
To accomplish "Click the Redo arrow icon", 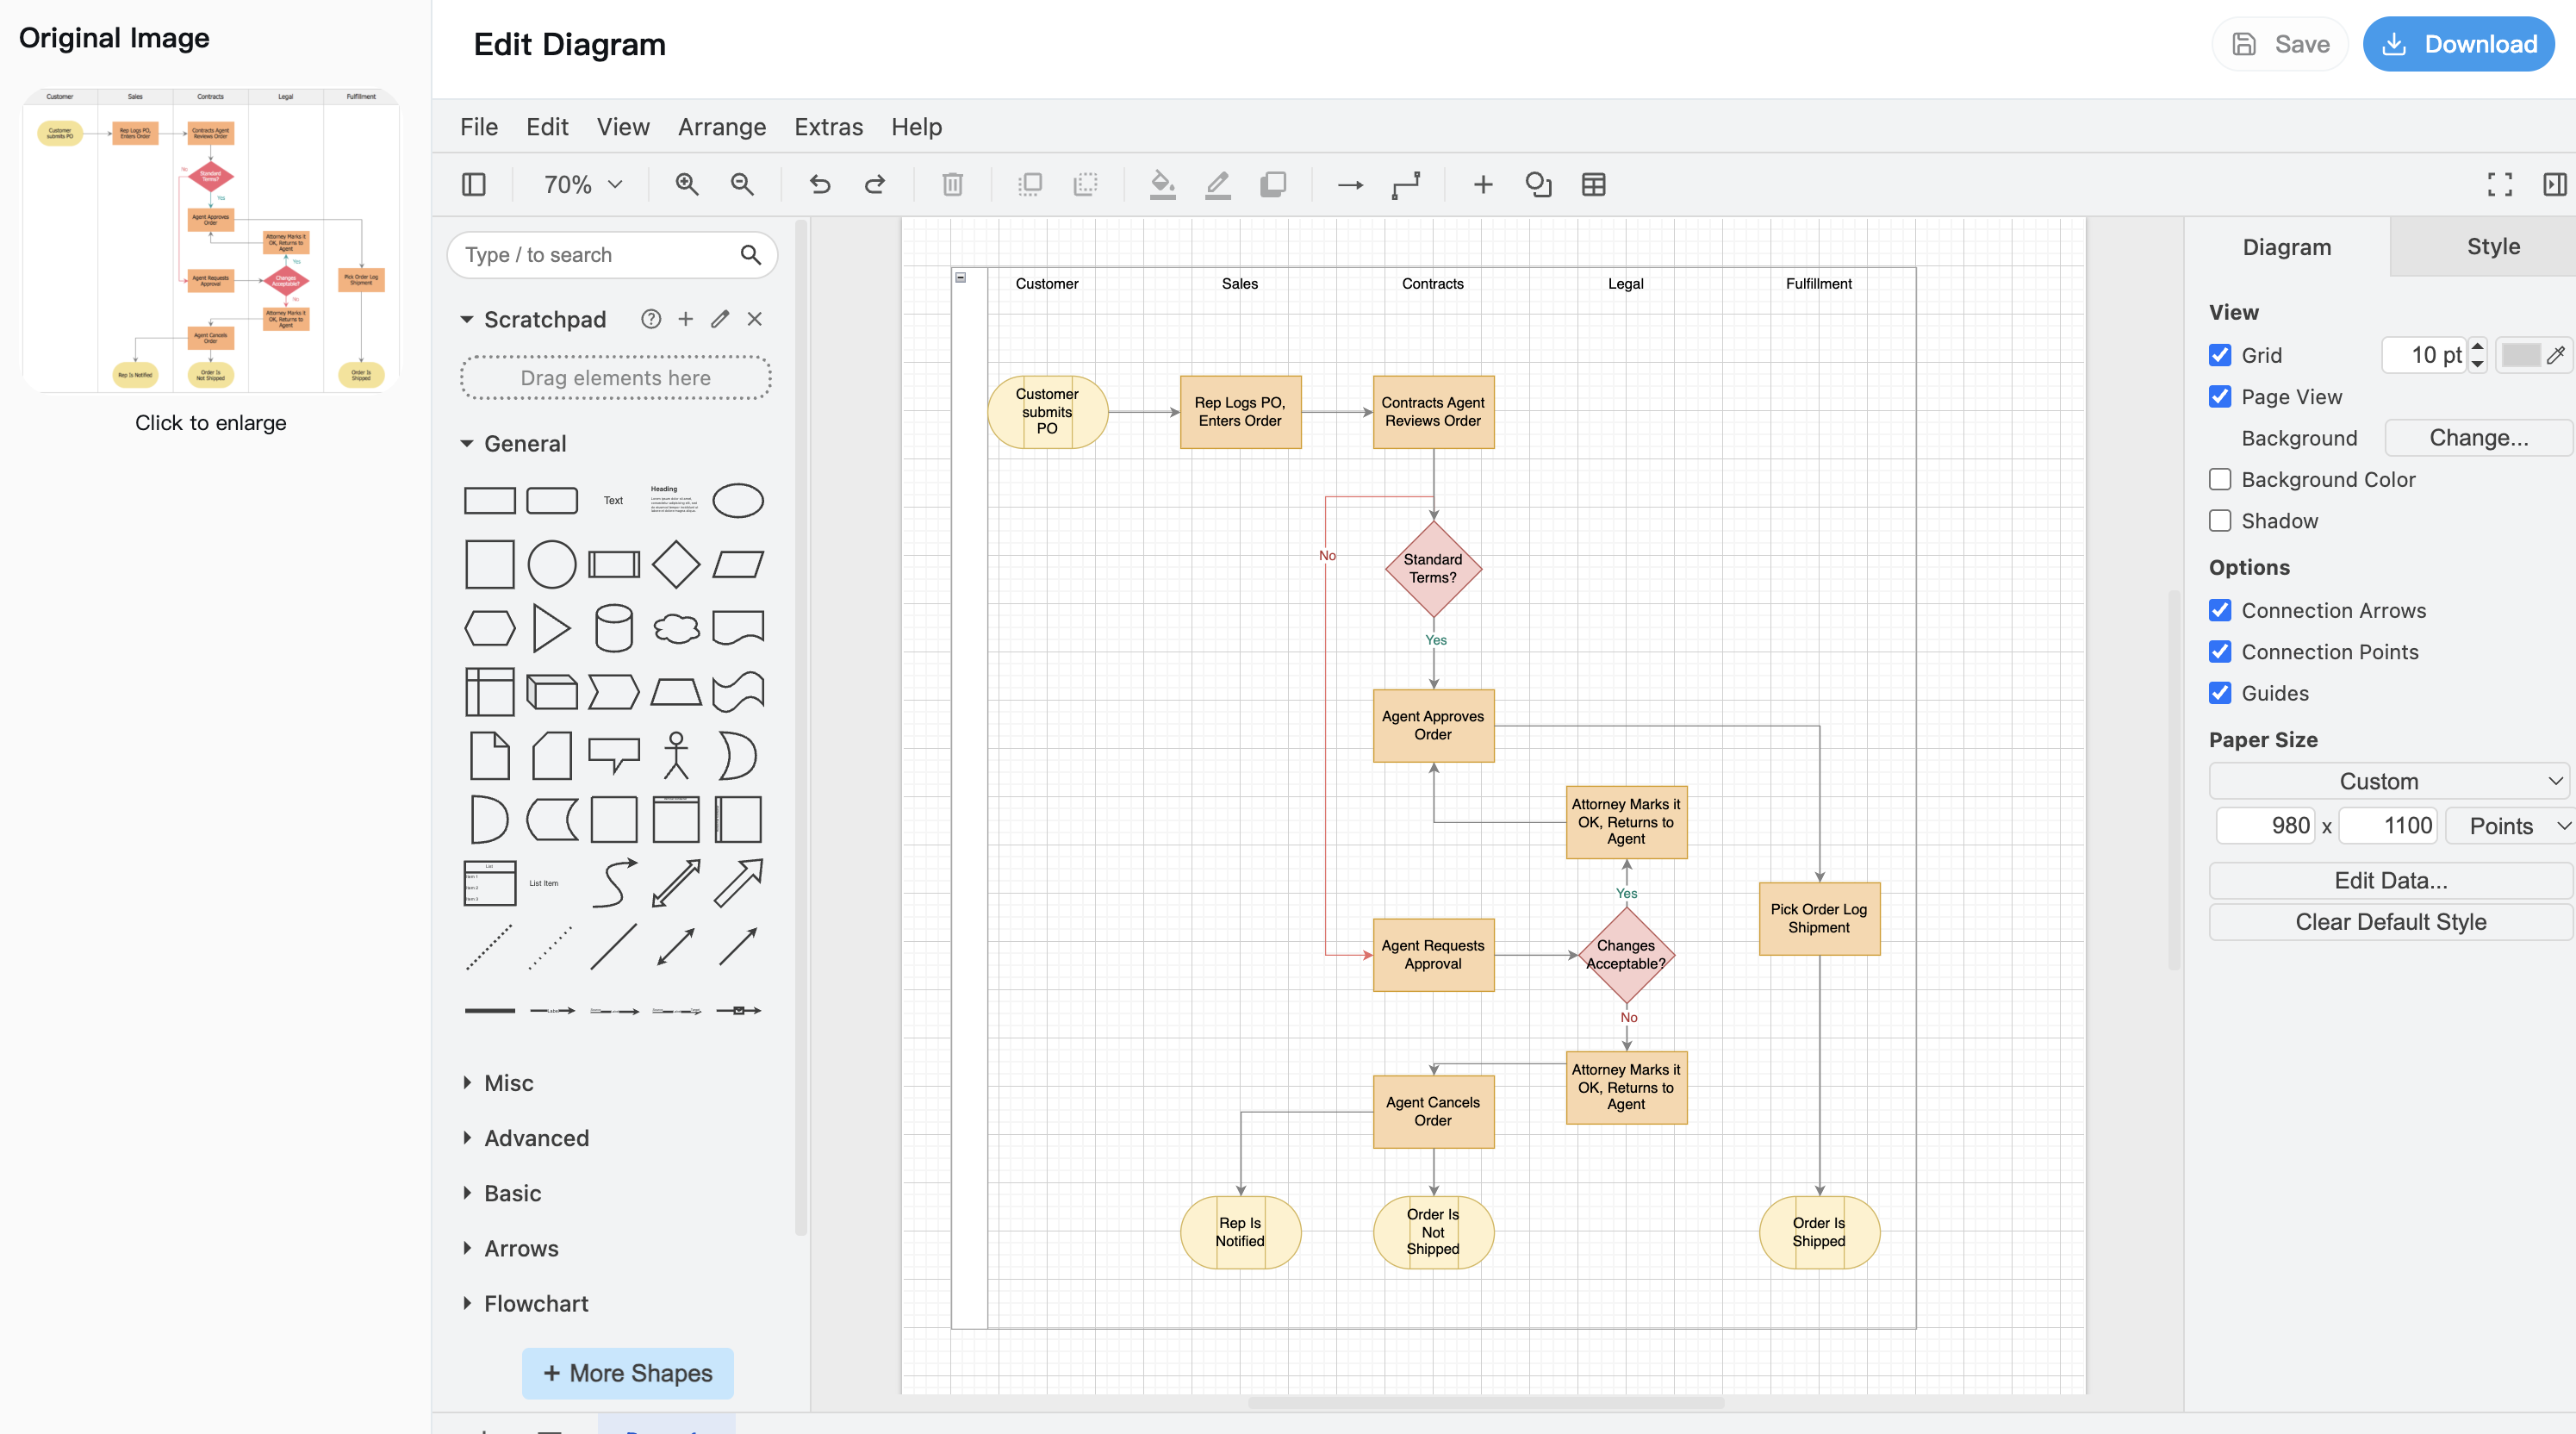I will tap(875, 184).
